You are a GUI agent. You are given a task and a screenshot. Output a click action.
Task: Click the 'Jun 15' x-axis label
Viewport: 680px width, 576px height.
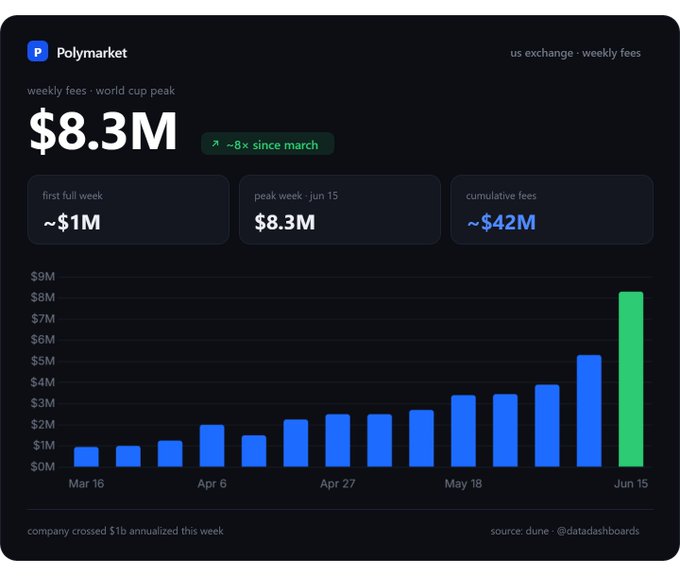(x=631, y=484)
